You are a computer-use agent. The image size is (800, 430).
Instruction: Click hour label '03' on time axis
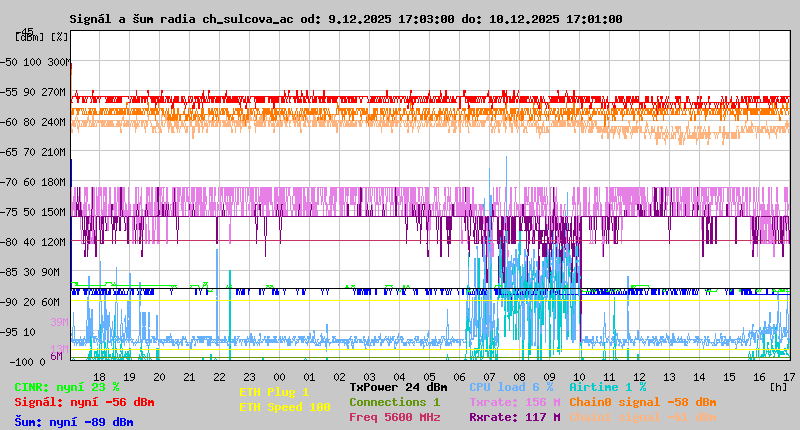tap(369, 377)
